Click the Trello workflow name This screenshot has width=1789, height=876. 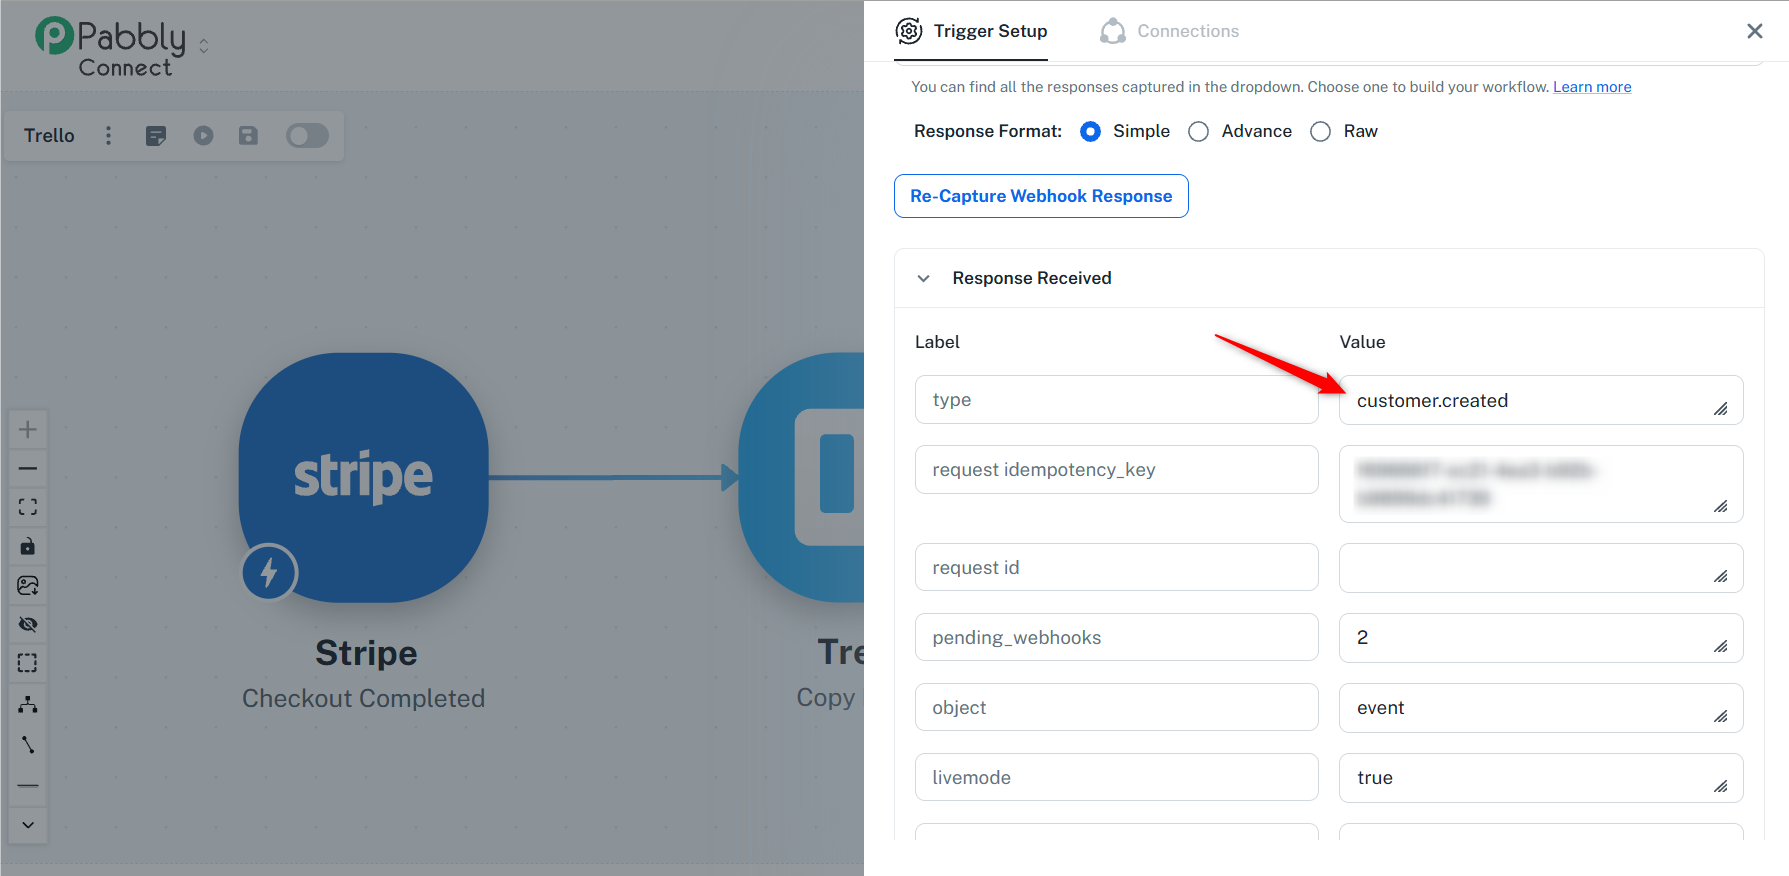pyautogui.click(x=49, y=136)
